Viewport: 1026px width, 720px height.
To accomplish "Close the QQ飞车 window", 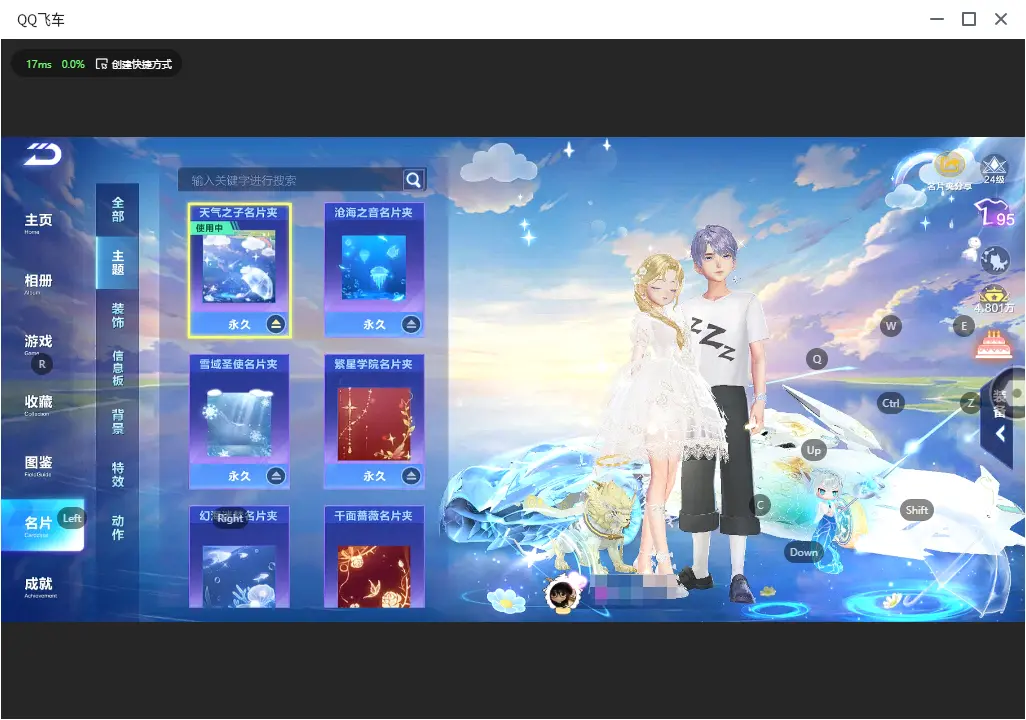I will [1001, 19].
